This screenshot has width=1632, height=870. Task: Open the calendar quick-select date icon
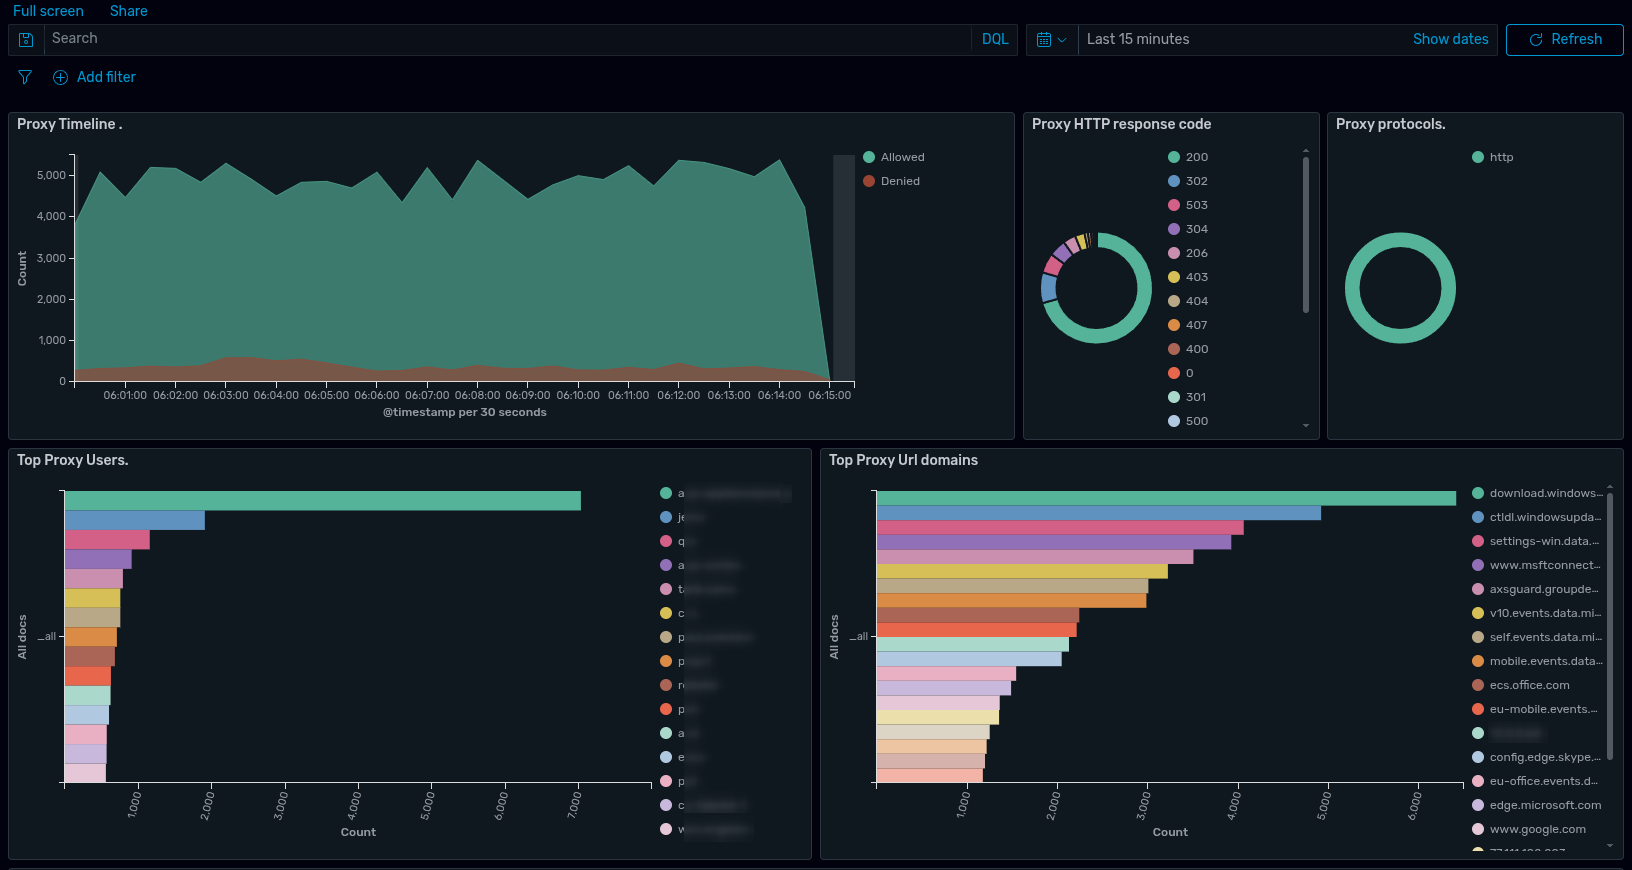point(1044,39)
